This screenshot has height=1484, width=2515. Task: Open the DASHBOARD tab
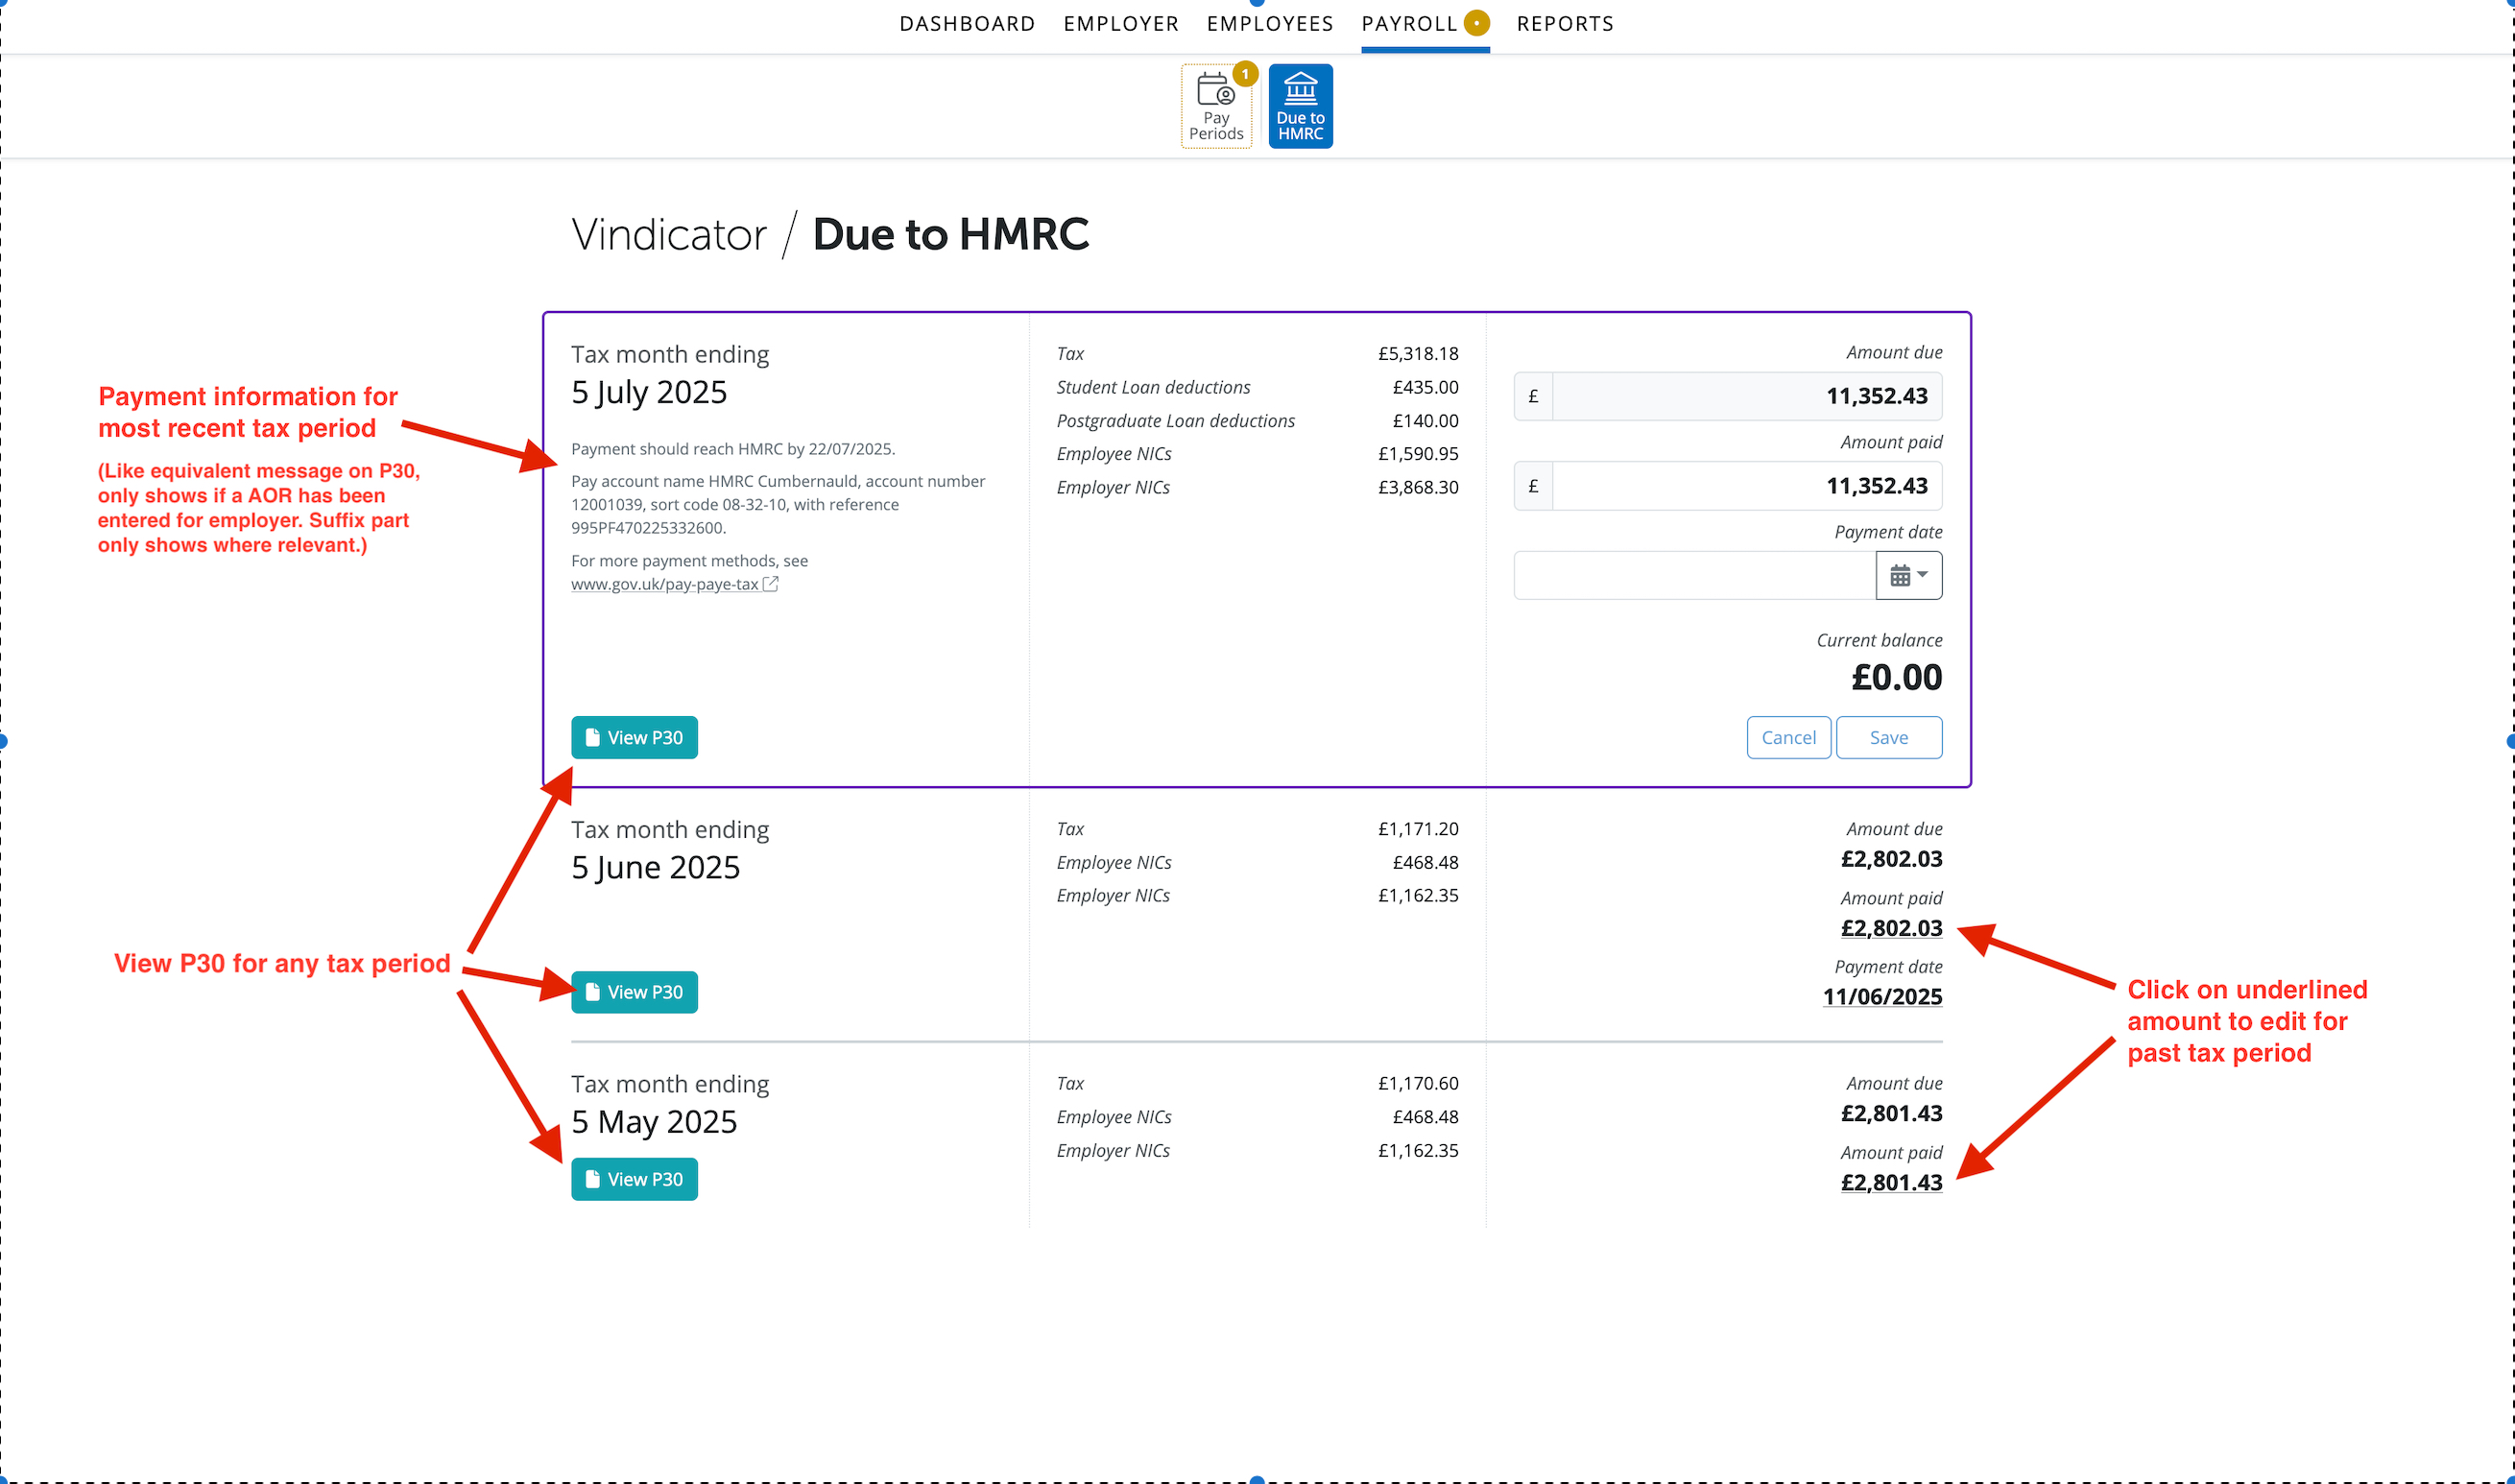967,24
